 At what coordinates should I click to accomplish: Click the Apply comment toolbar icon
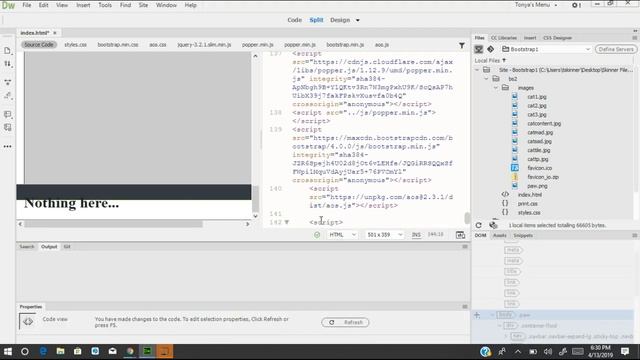pyautogui.click(x=7, y=114)
